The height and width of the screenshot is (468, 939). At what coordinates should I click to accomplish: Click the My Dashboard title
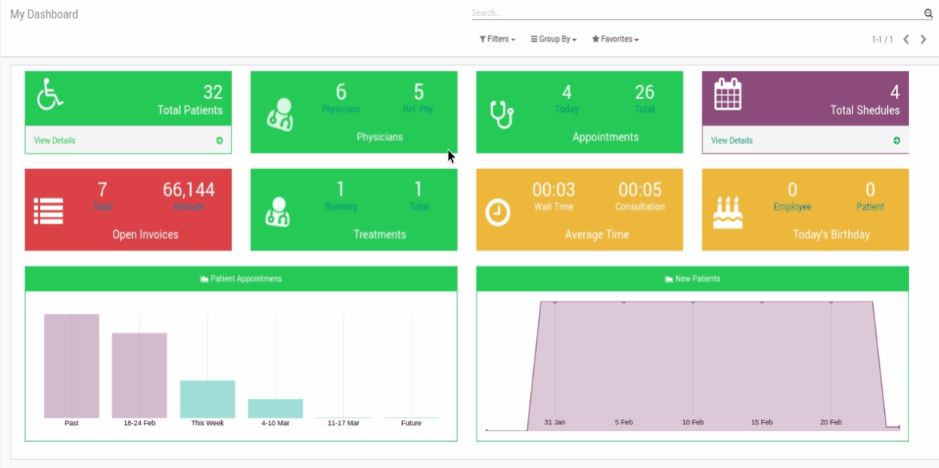44,14
